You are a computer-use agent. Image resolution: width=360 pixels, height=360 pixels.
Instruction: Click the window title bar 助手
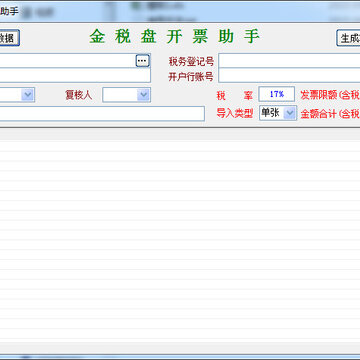point(9,11)
